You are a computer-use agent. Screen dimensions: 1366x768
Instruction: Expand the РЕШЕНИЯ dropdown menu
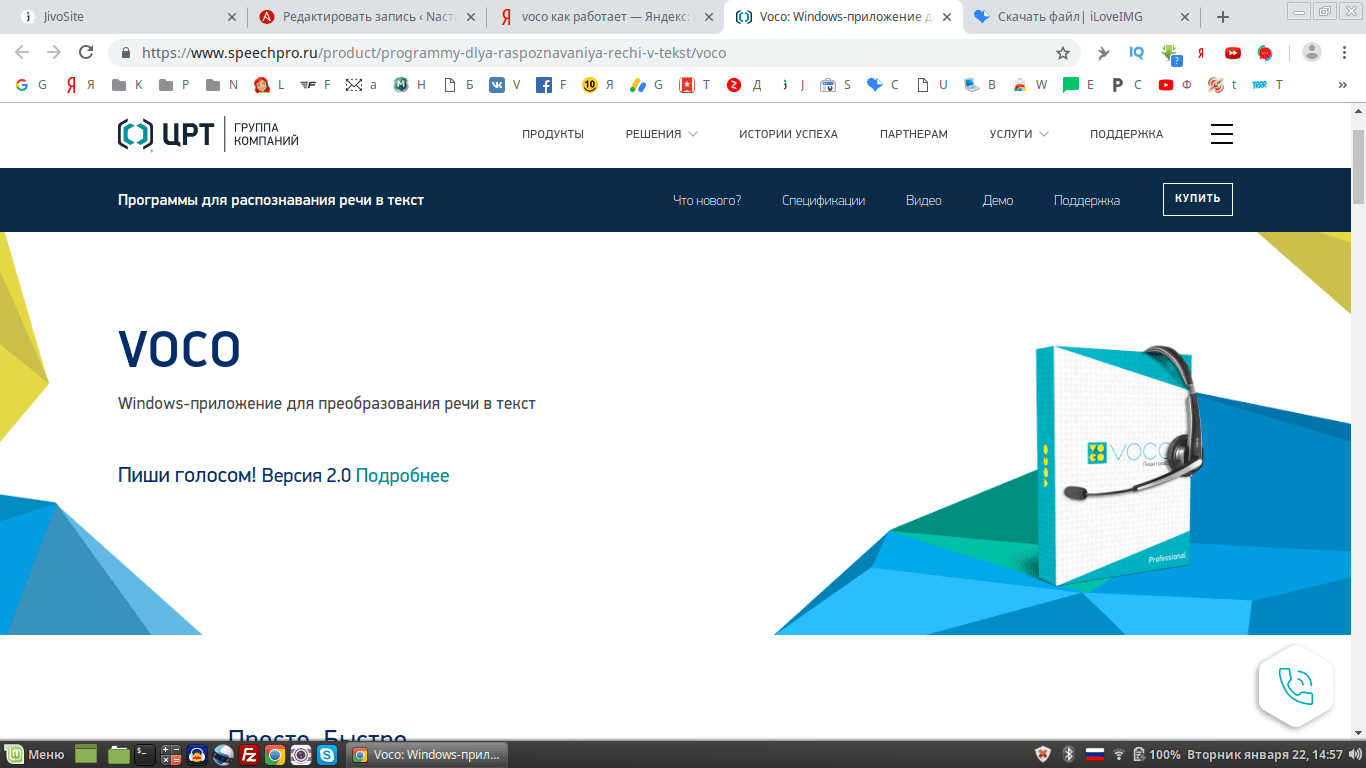point(661,134)
